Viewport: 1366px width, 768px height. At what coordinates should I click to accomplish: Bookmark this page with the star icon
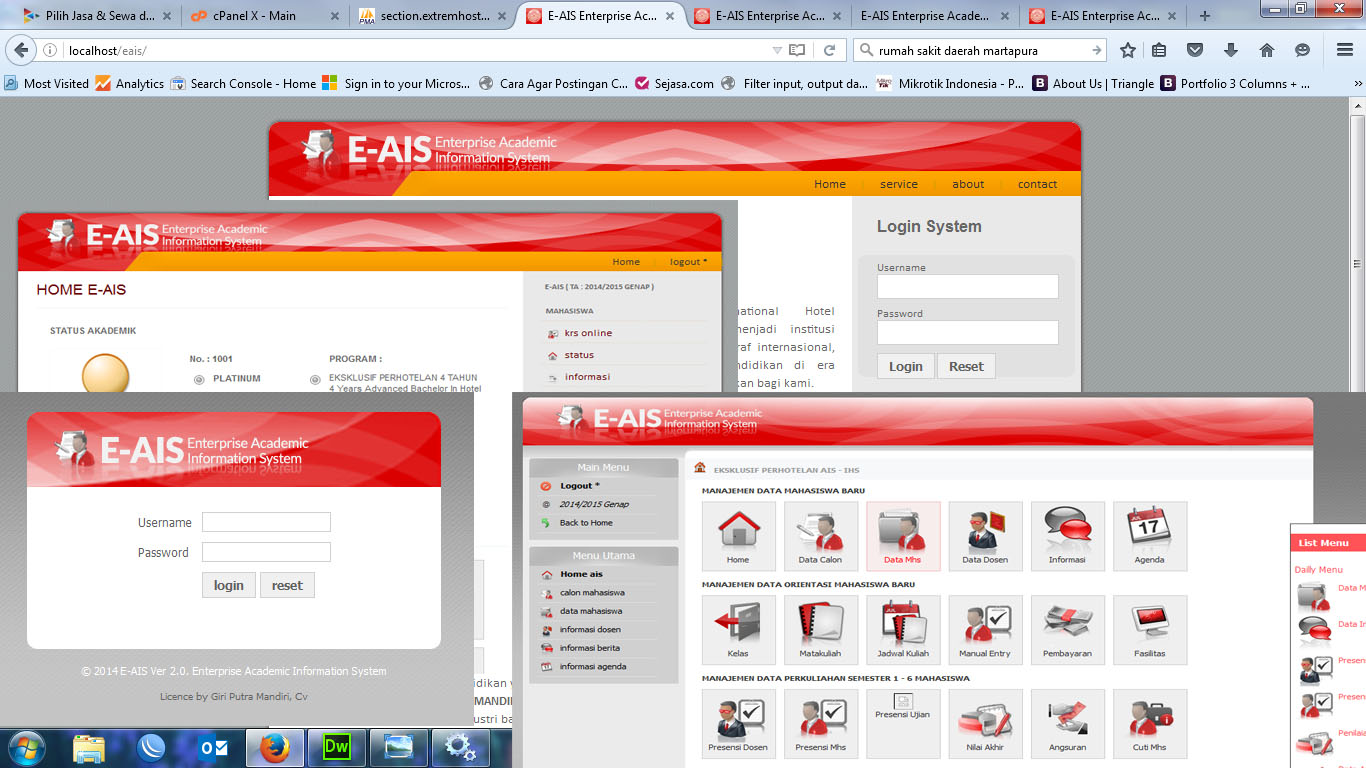click(1128, 50)
